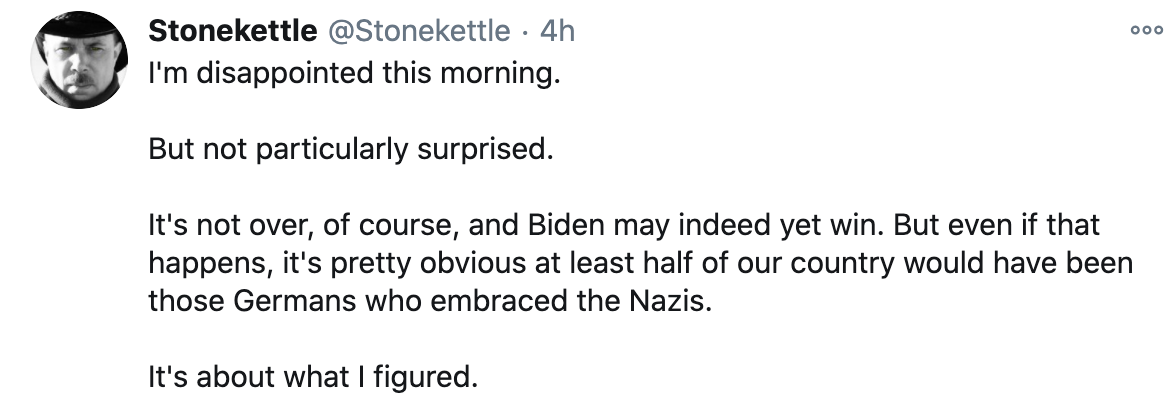Click the line "I'm disappointed this morning."
Screen dimensions: 1174x414
point(349,76)
